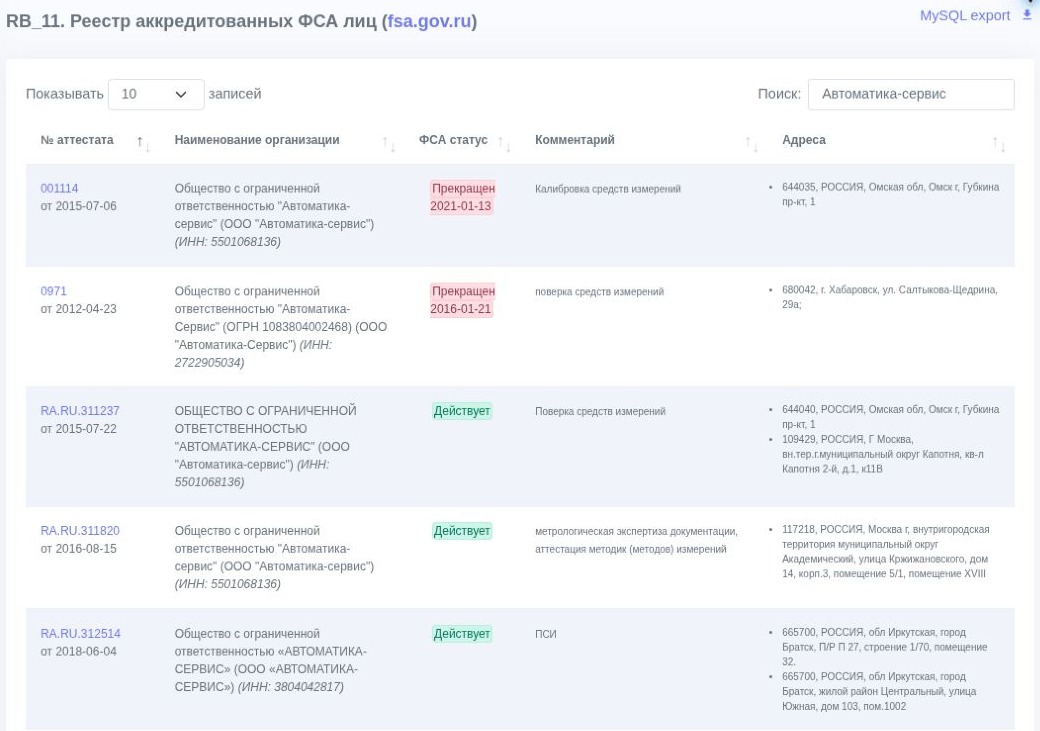This screenshot has width=1040, height=731.
Task: Open the fsa.gov.ru link in heading
Action: pos(429,21)
